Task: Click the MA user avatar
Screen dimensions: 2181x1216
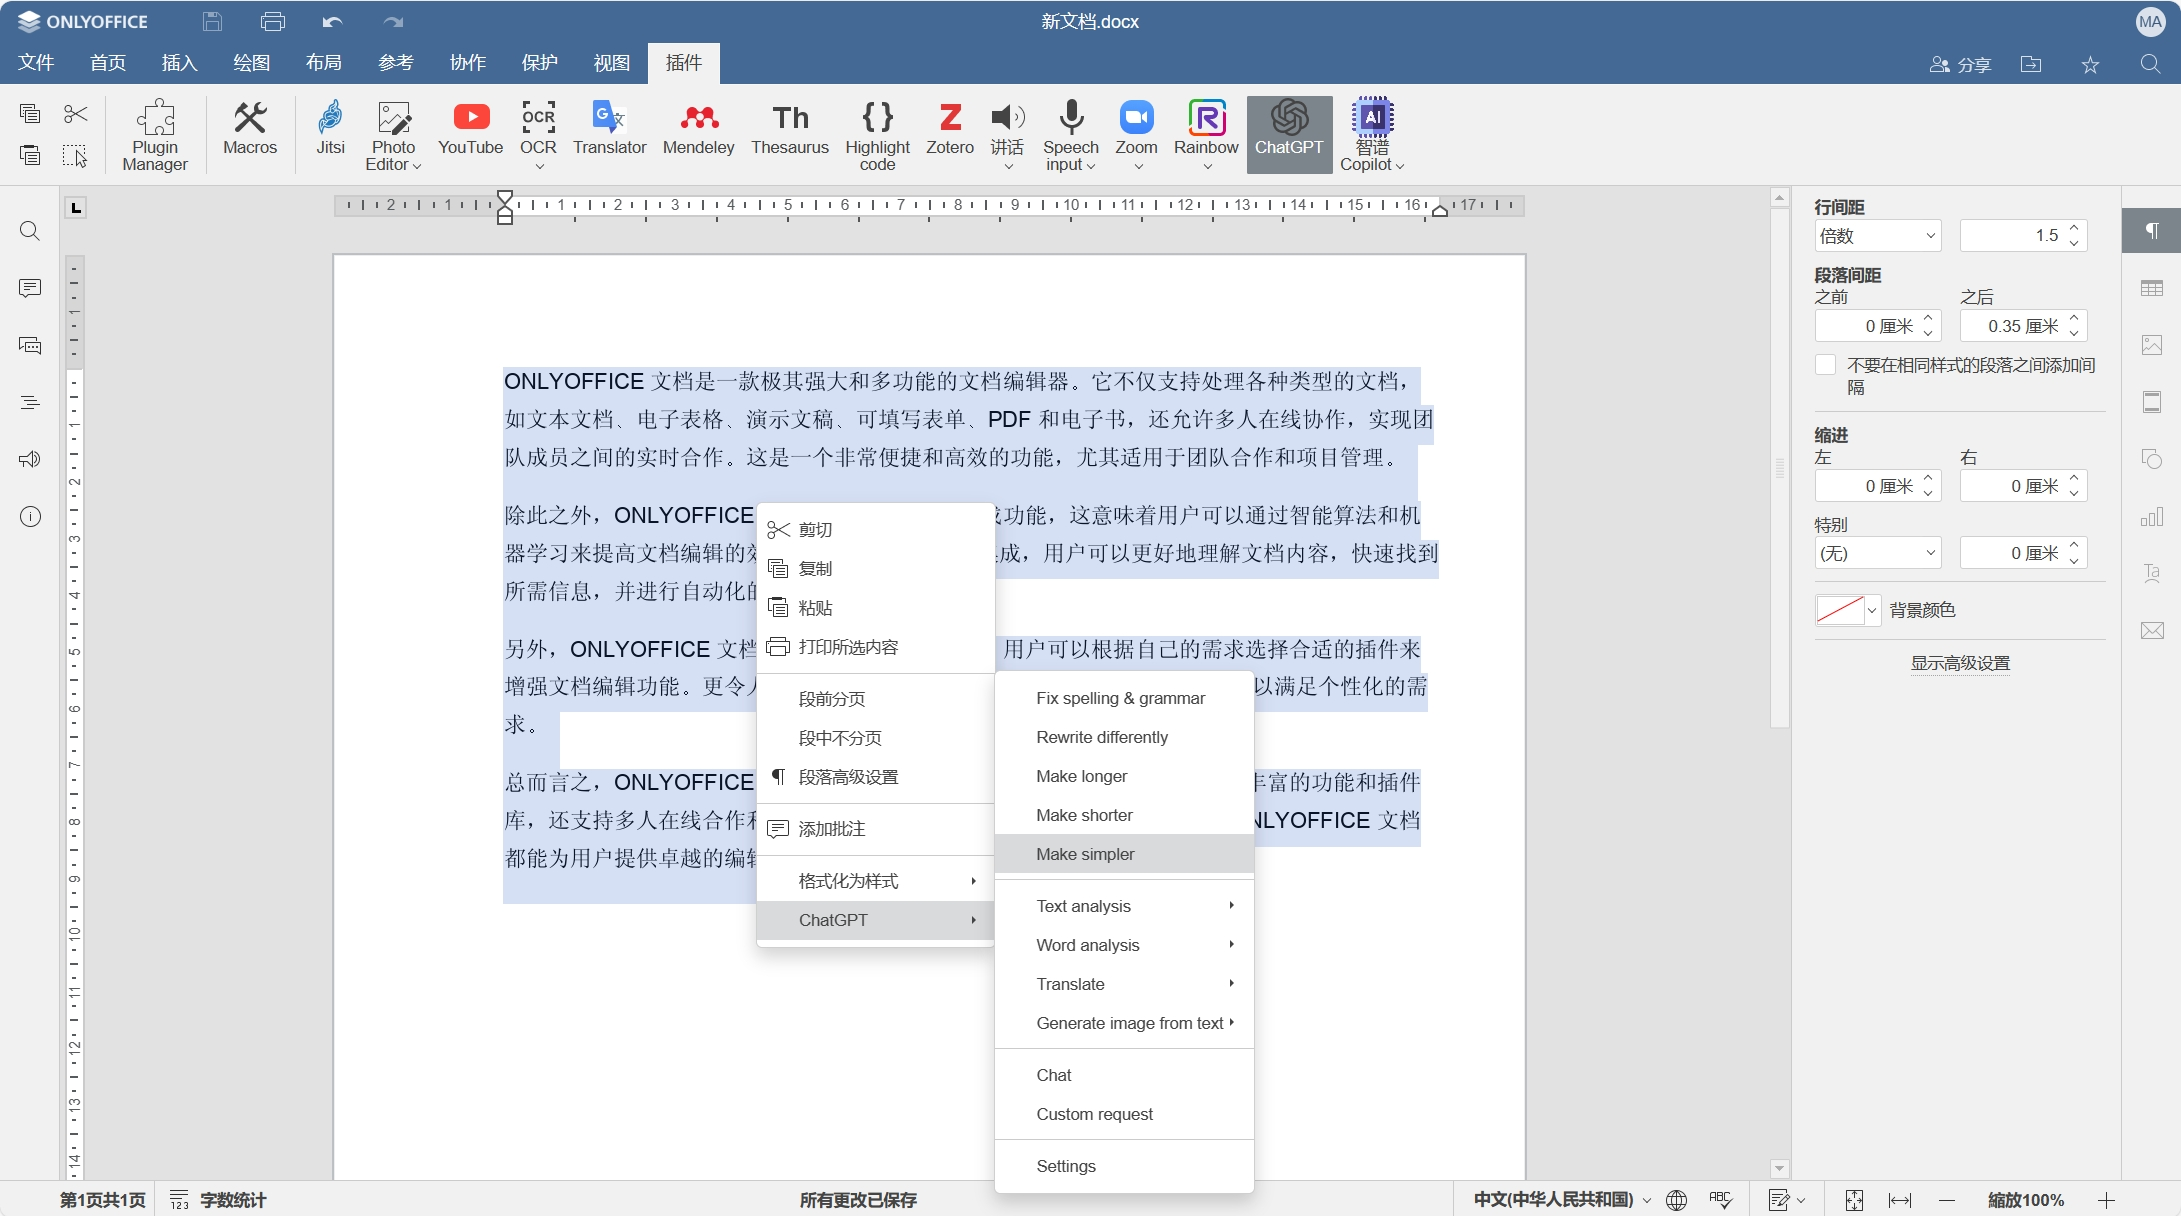Action: 2150,22
